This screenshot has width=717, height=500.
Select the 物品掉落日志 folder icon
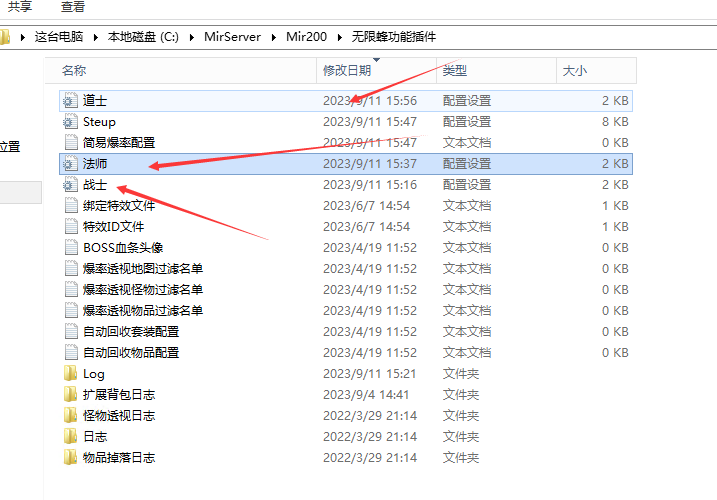pos(69,458)
